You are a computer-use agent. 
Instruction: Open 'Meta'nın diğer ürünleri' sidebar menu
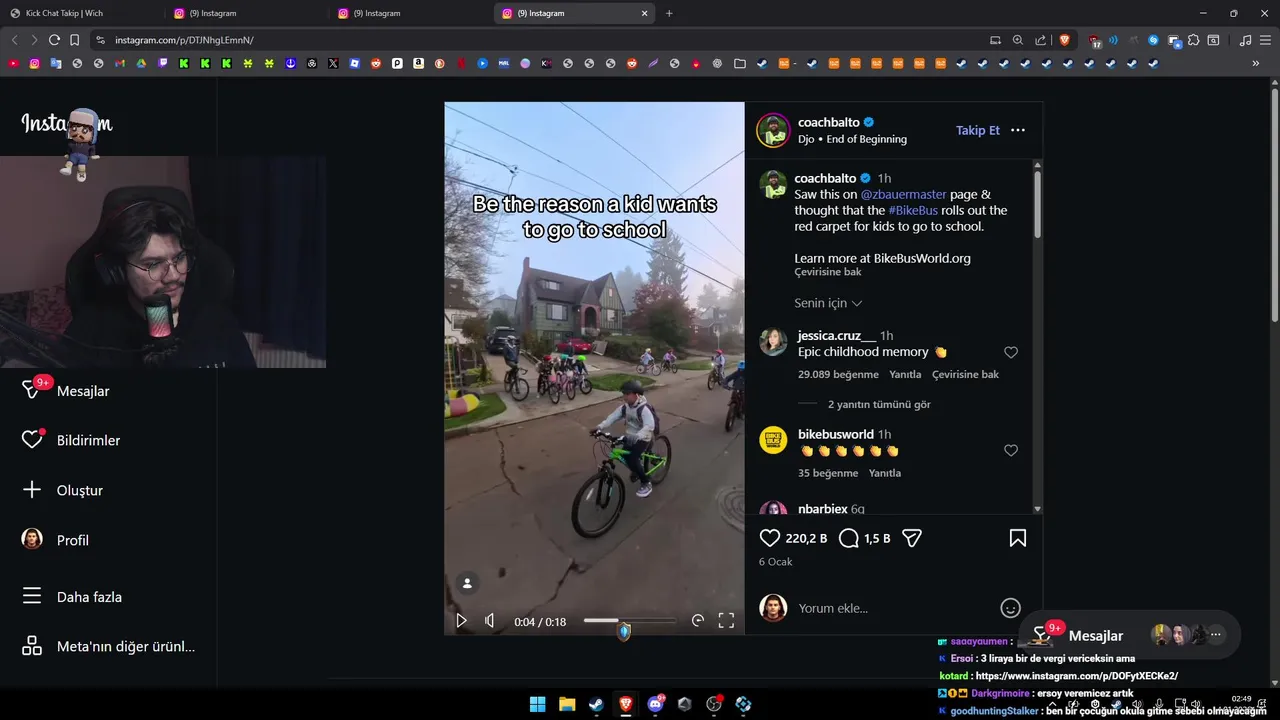click(108, 646)
